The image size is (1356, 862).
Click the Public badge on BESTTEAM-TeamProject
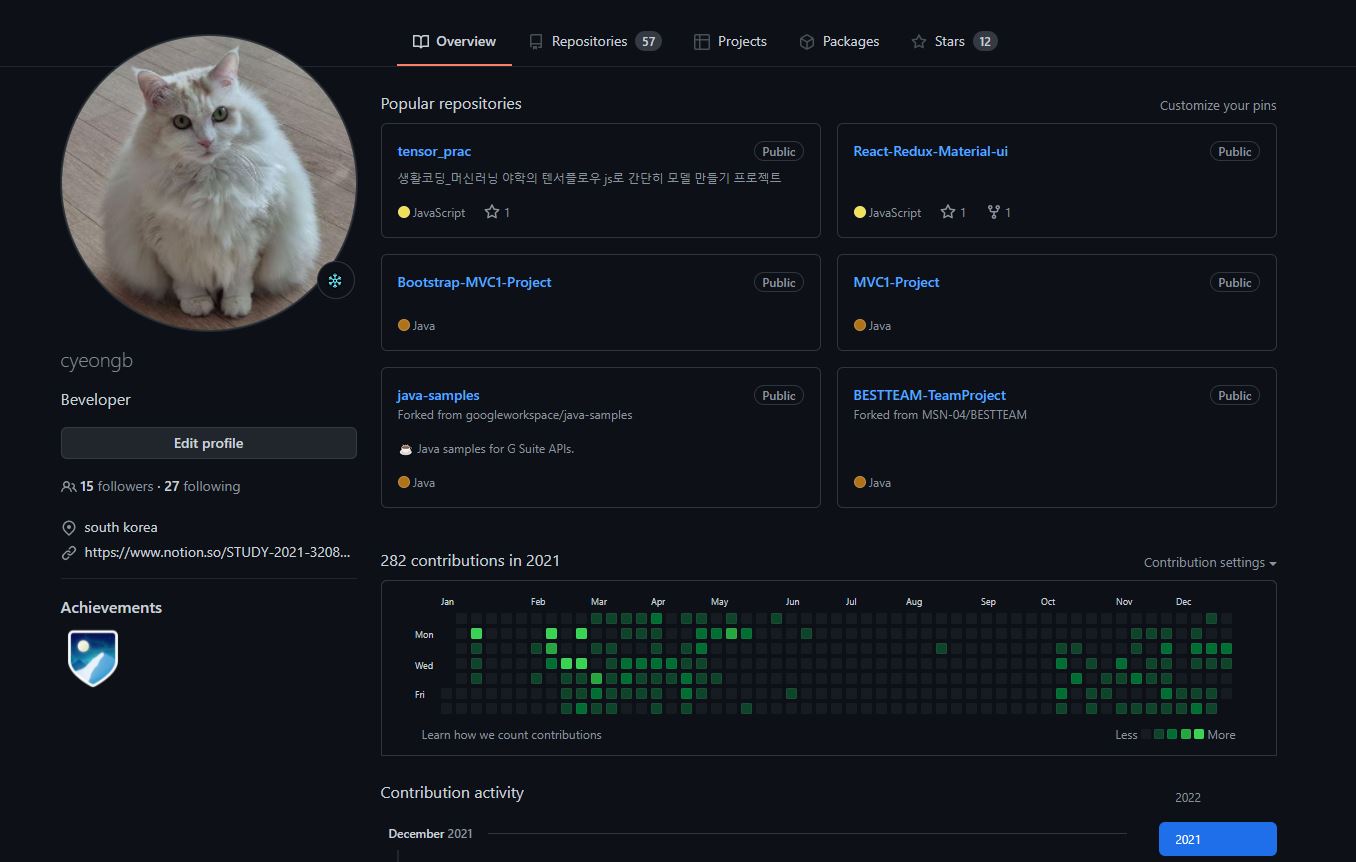pyautogui.click(x=1235, y=395)
